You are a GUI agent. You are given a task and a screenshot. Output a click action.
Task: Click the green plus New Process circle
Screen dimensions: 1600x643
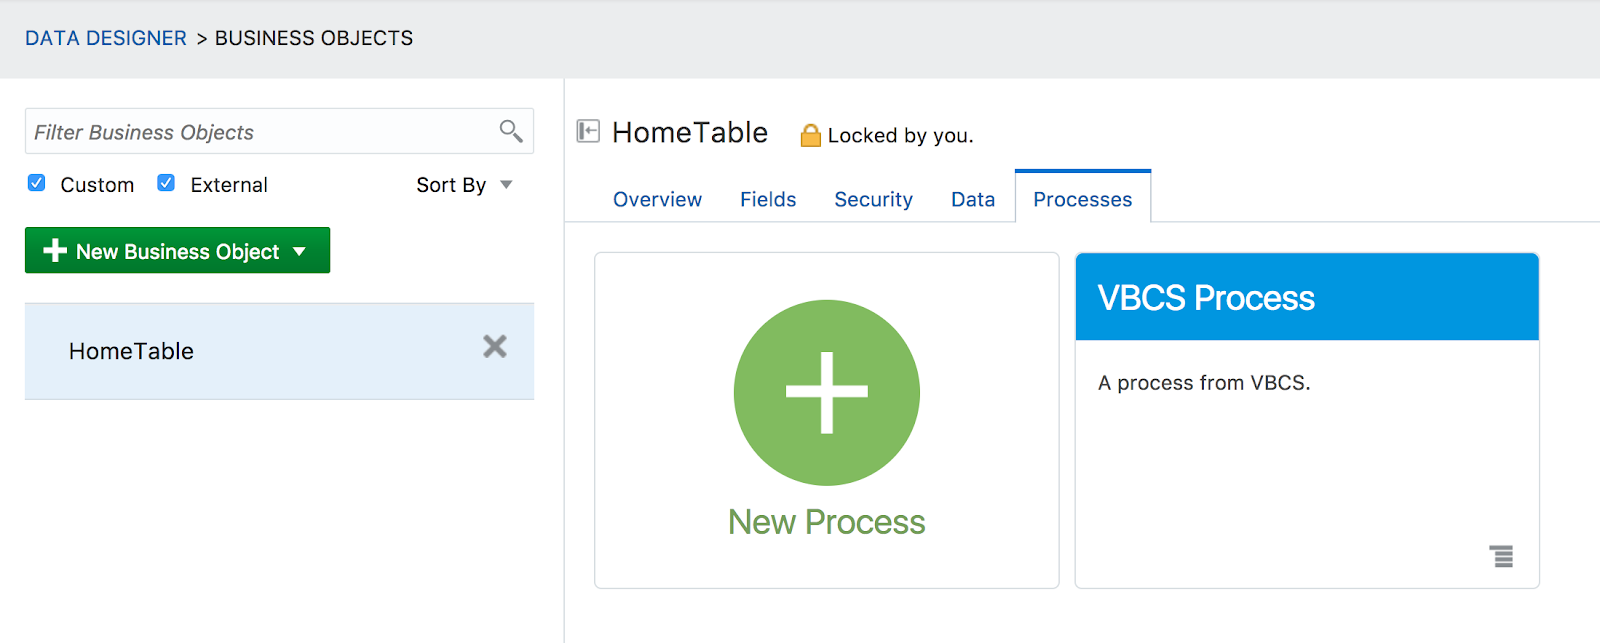(827, 393)
